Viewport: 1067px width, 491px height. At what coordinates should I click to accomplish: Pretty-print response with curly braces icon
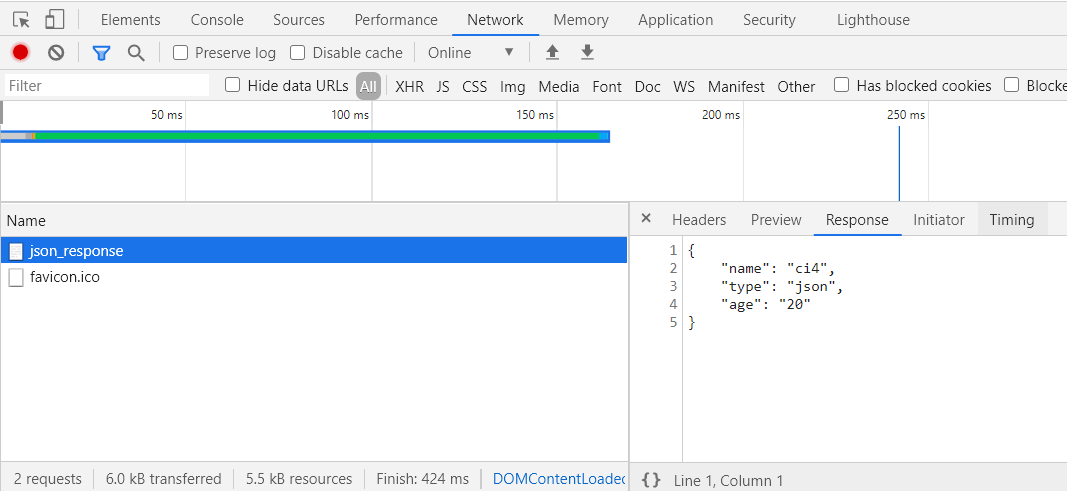pyautogui.click(x=651, y=480)
